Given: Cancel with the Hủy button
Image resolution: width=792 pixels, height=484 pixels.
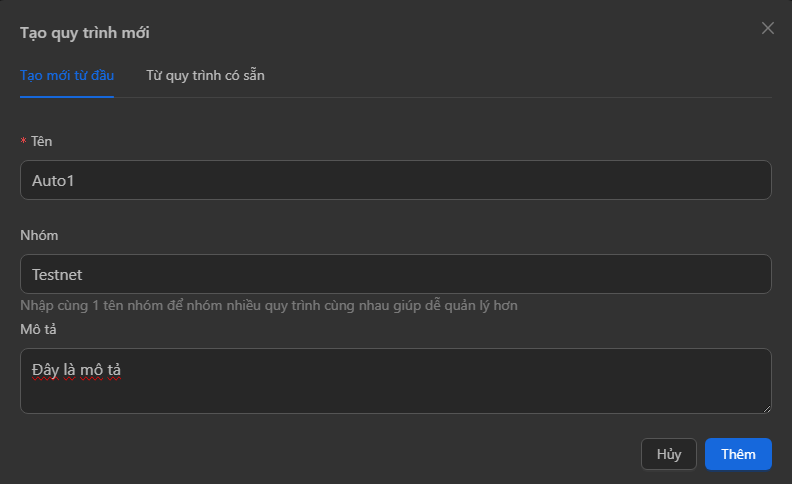Looking at the screenshot, I should coord(669,454).
